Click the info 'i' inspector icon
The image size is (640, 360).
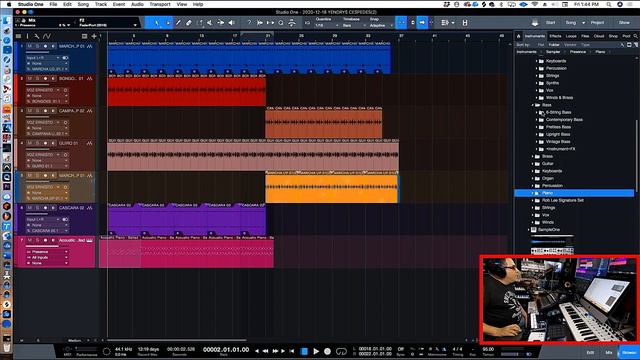point(28,36)
